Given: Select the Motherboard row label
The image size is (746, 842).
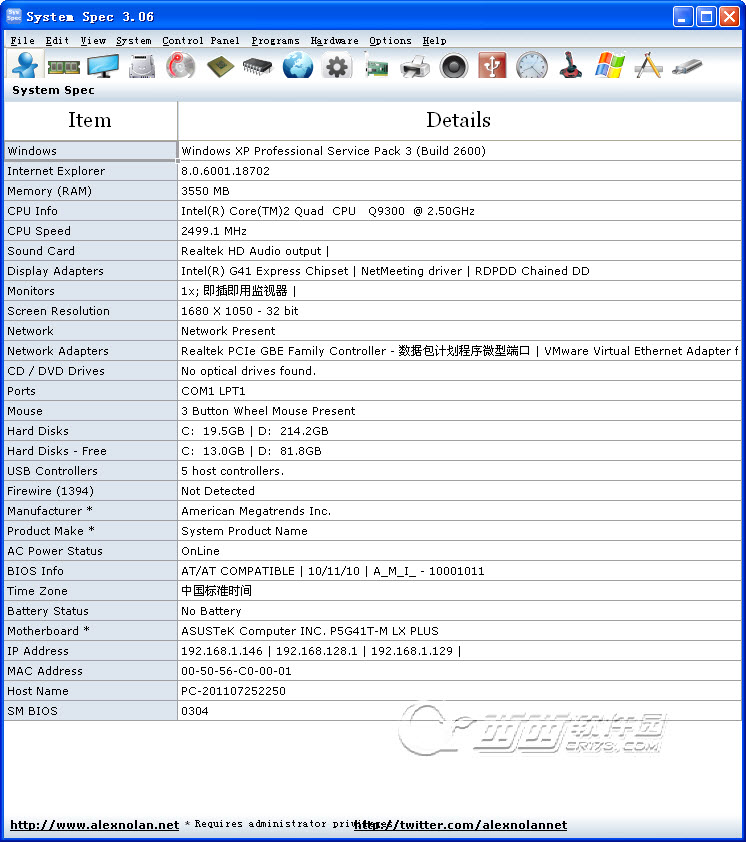Looking at the screenshot, I should click(x=90, y=631).
